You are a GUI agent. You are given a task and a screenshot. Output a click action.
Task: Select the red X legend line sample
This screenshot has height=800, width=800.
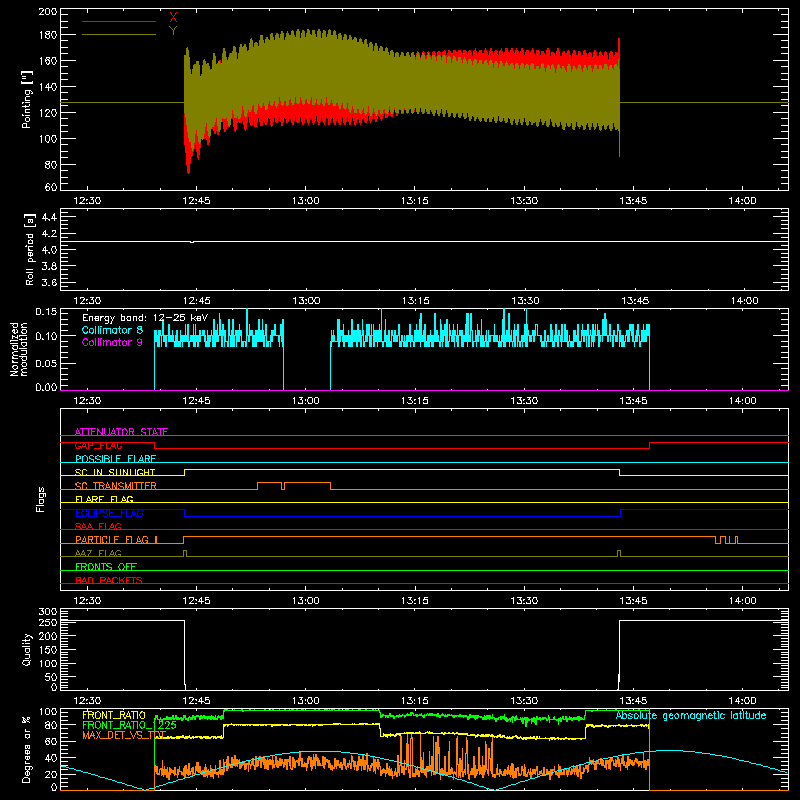coord(119,21)
